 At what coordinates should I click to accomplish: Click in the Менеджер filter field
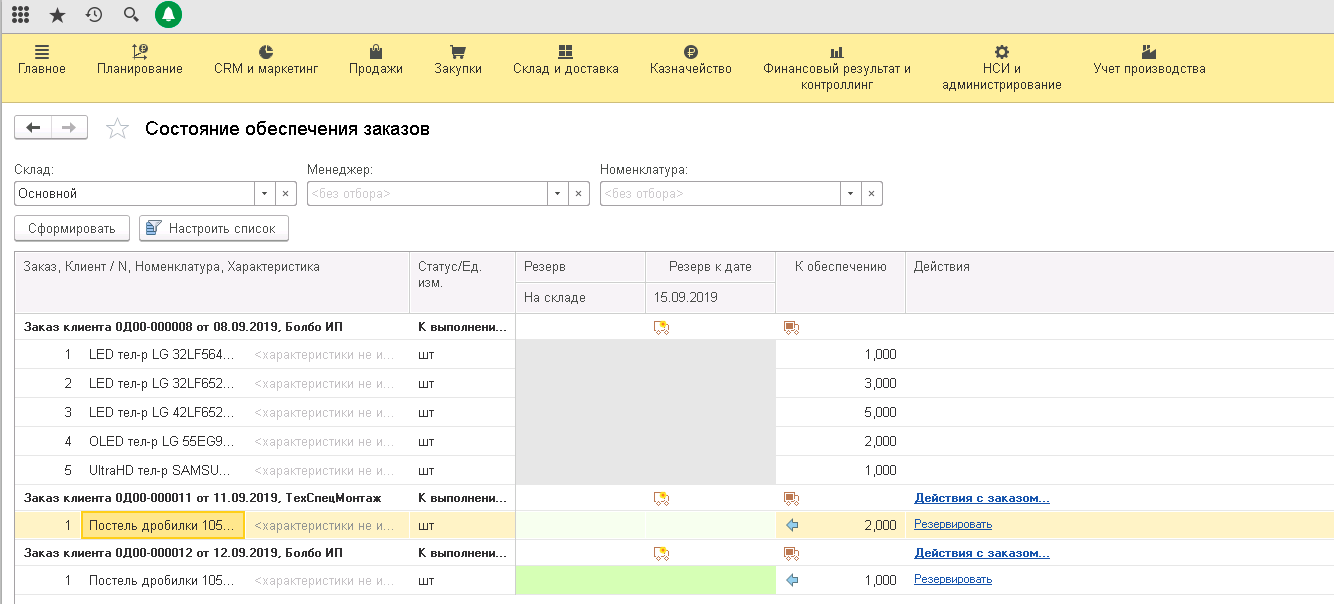coord(427,194)
